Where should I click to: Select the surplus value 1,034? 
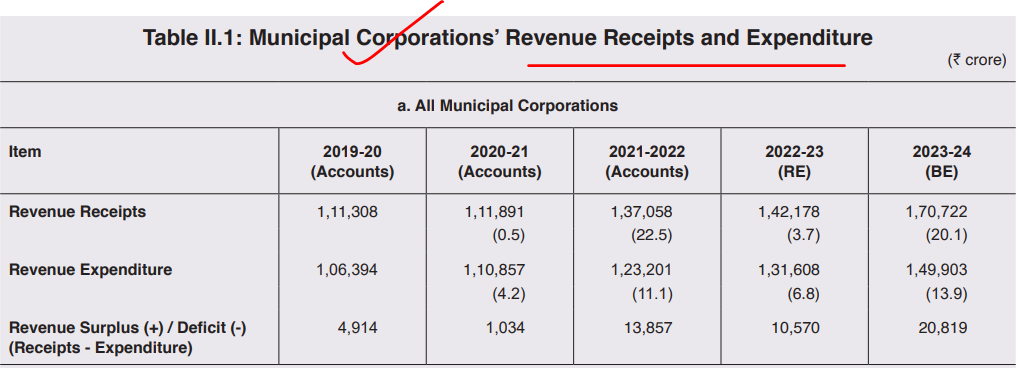click(x=505, y=328)
